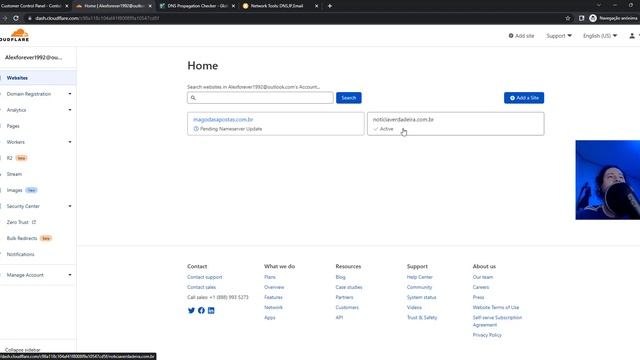Image resolution: width=640 pixels, height=360 pixels.
Task: Reload the page with refresh icon
Action: pyautogui.click(x=16, y=18)
